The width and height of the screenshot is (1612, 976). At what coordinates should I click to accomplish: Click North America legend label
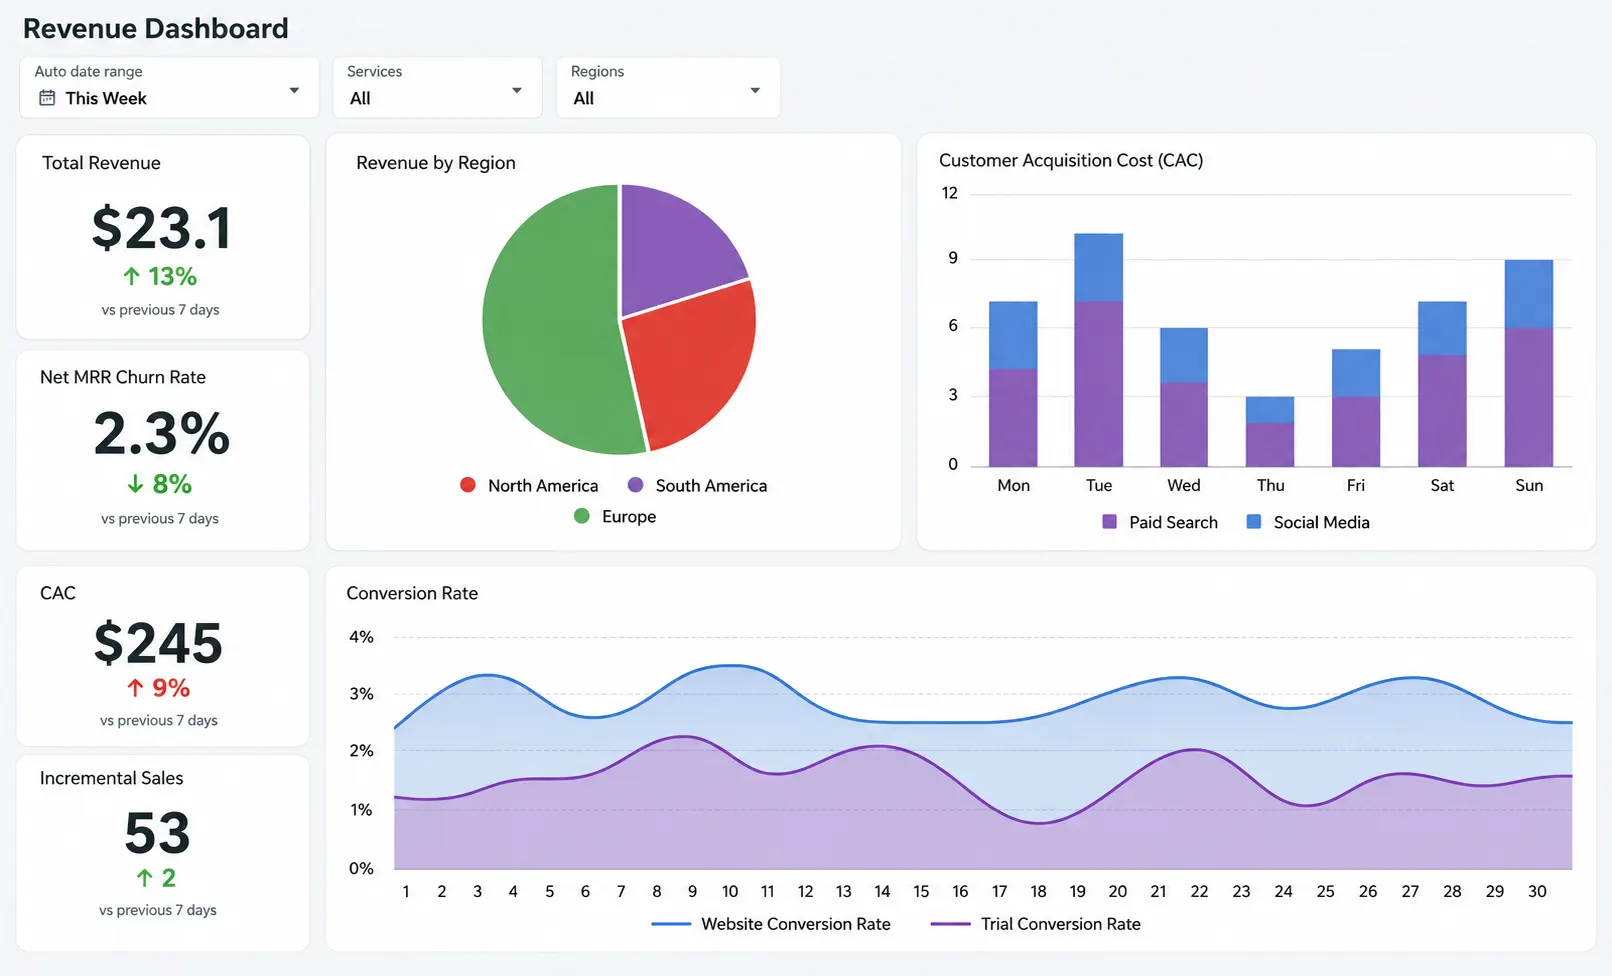click(x=543, y=485)
